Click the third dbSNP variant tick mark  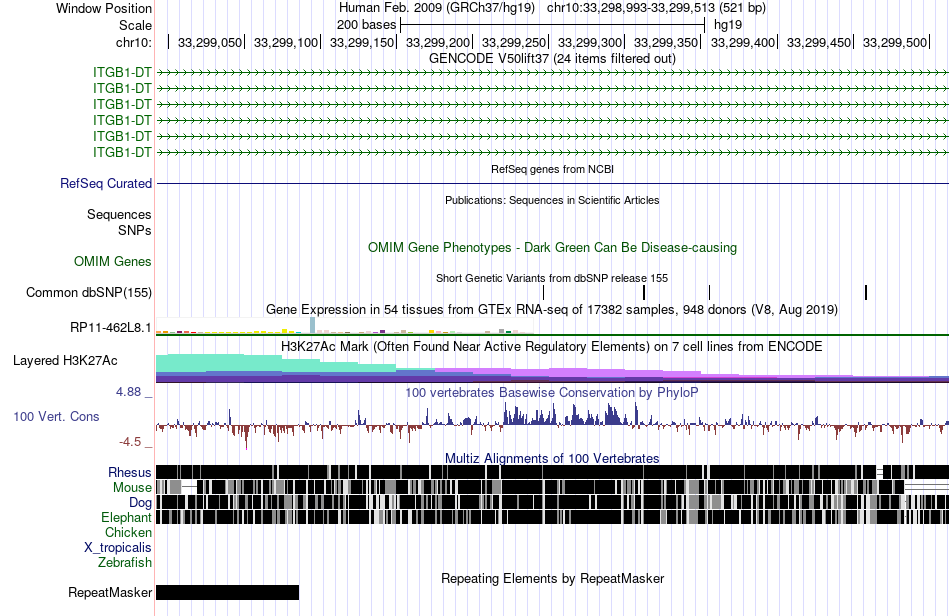click(x=709, y=293)
